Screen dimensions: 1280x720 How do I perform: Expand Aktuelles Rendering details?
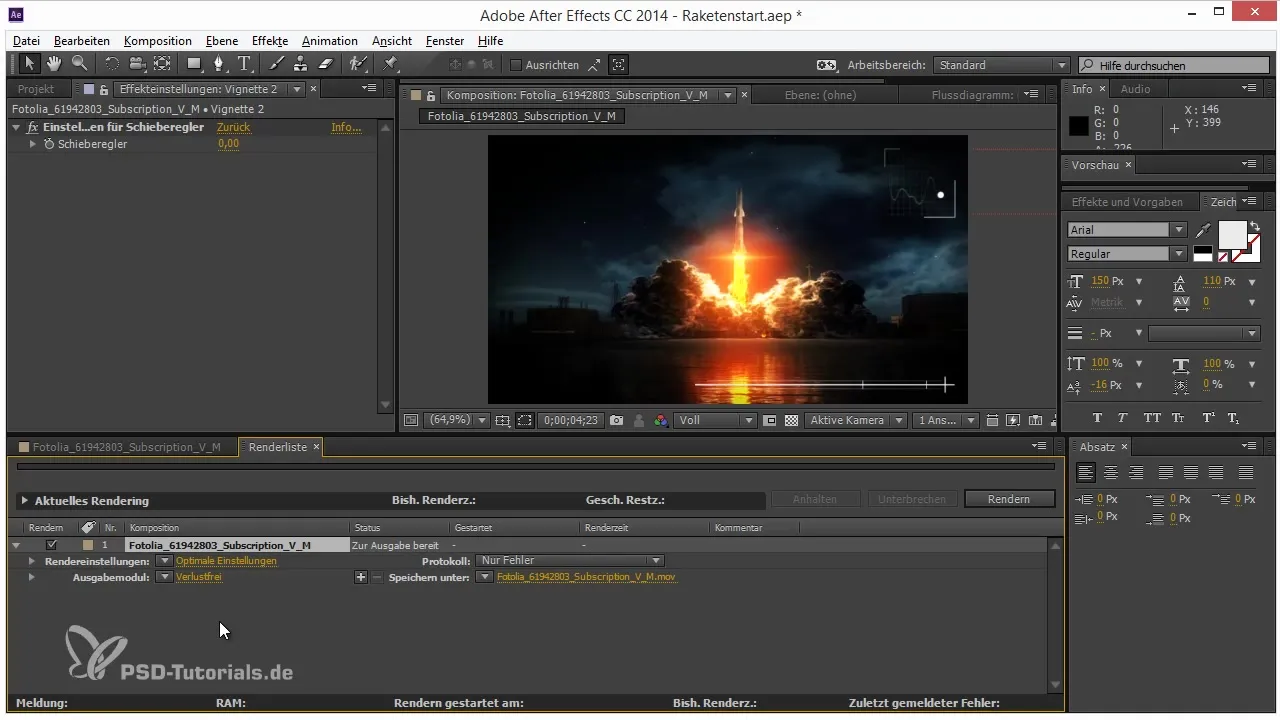tap(24, 500)
